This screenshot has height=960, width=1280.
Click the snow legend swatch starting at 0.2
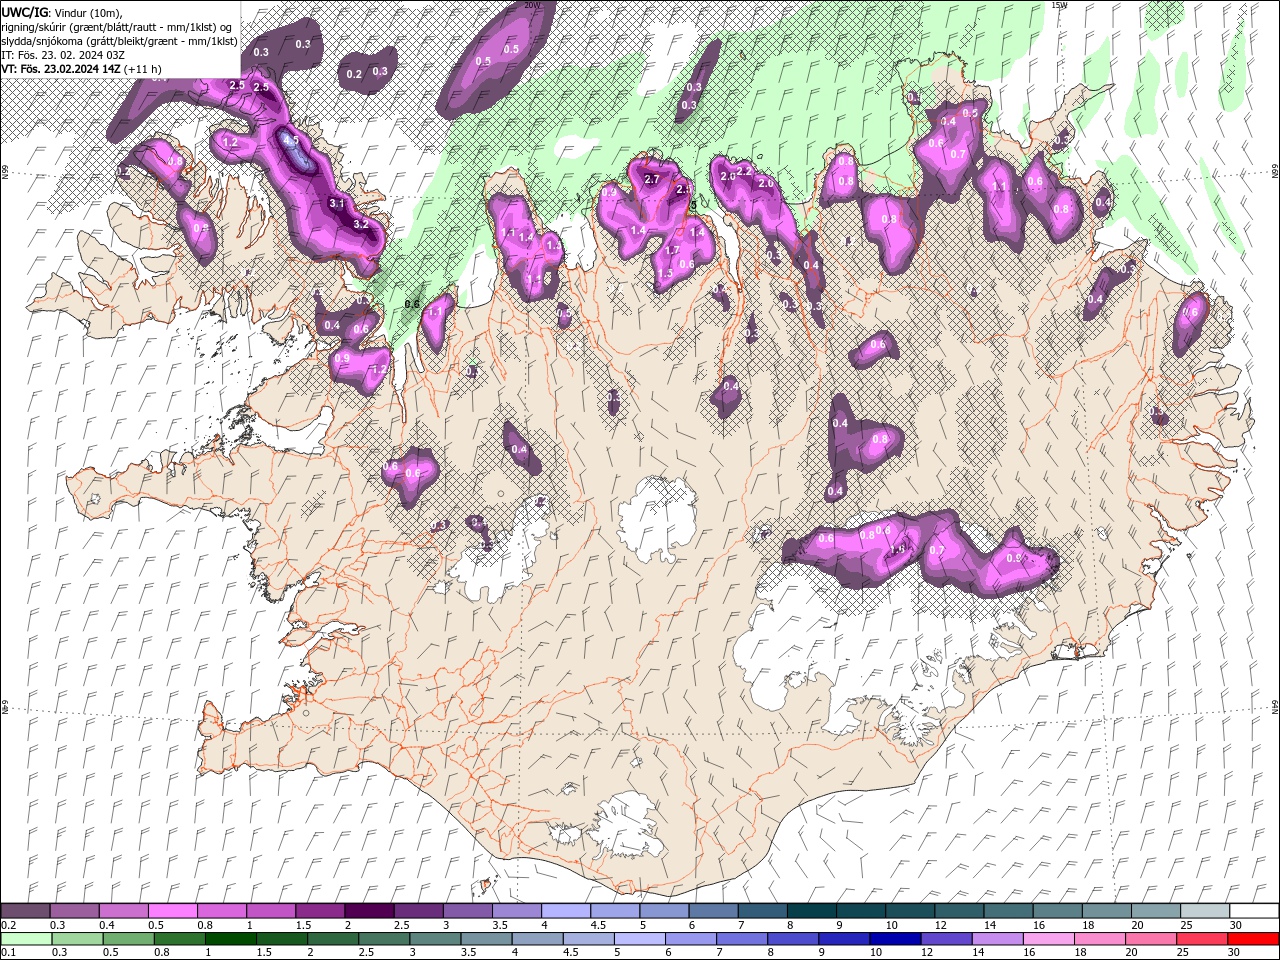[25, 911]
